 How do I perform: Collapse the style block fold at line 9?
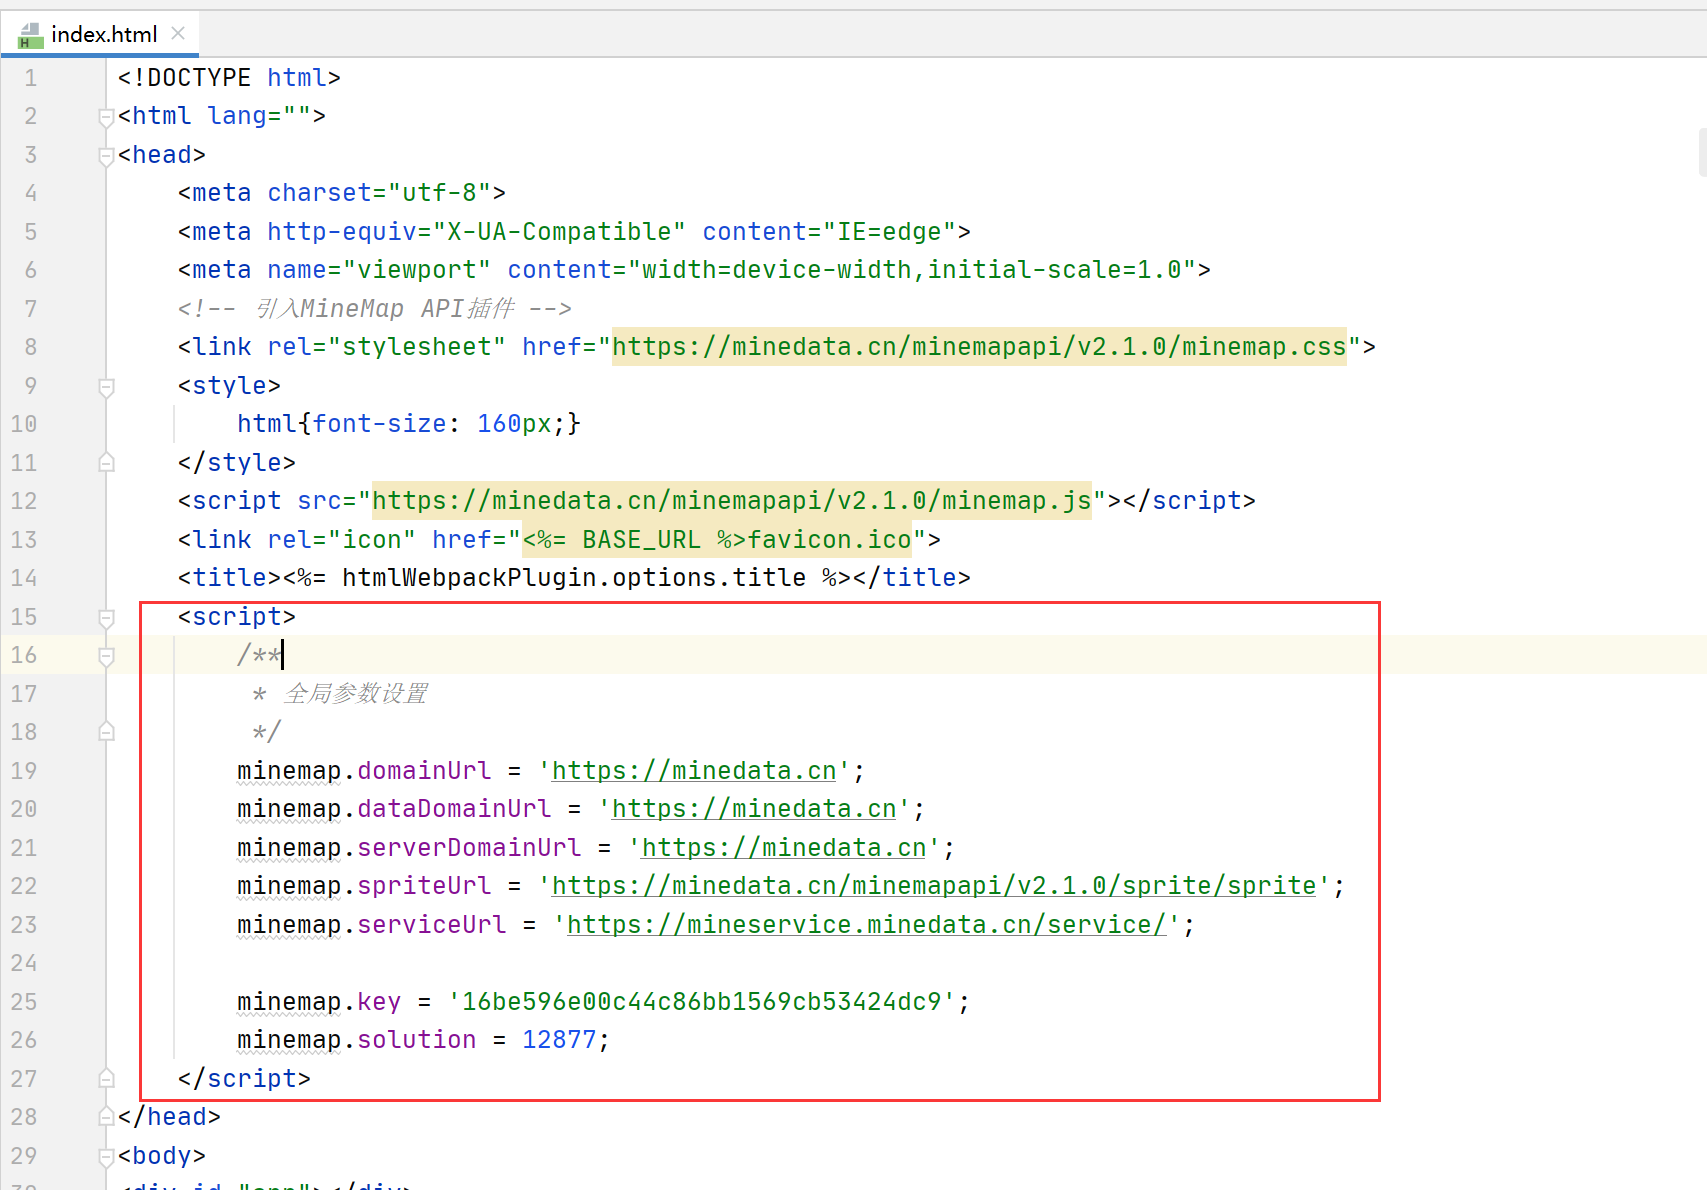pyautogui.click(x=106, y=386)
